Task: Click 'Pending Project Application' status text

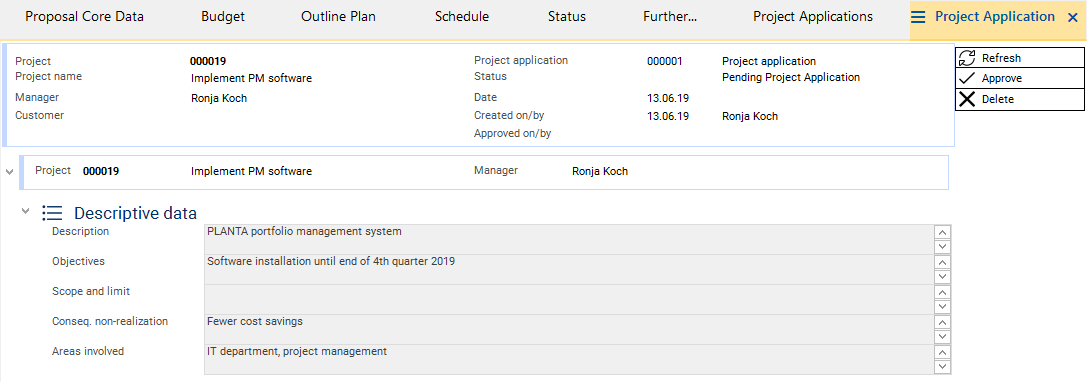Action: [791, 77]
